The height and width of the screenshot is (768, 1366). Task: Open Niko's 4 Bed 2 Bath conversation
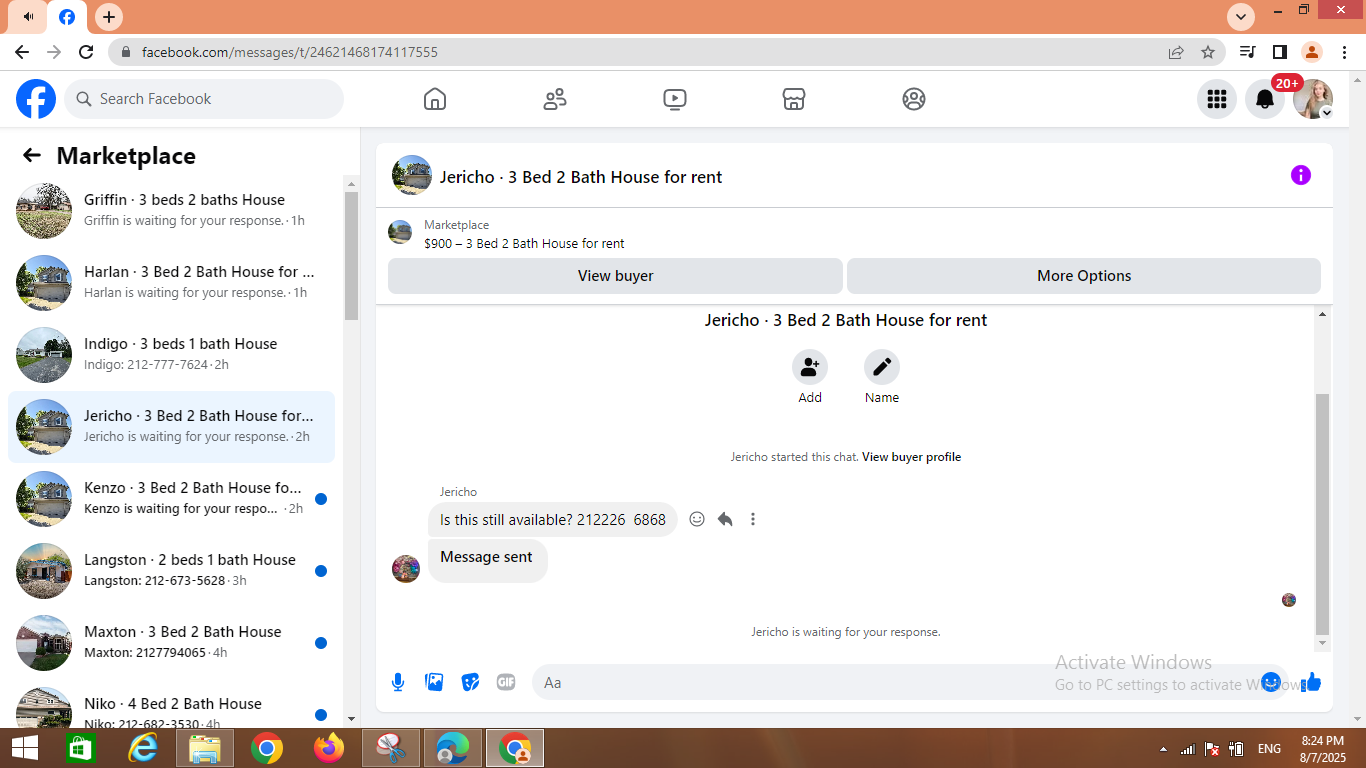point(171,704)
